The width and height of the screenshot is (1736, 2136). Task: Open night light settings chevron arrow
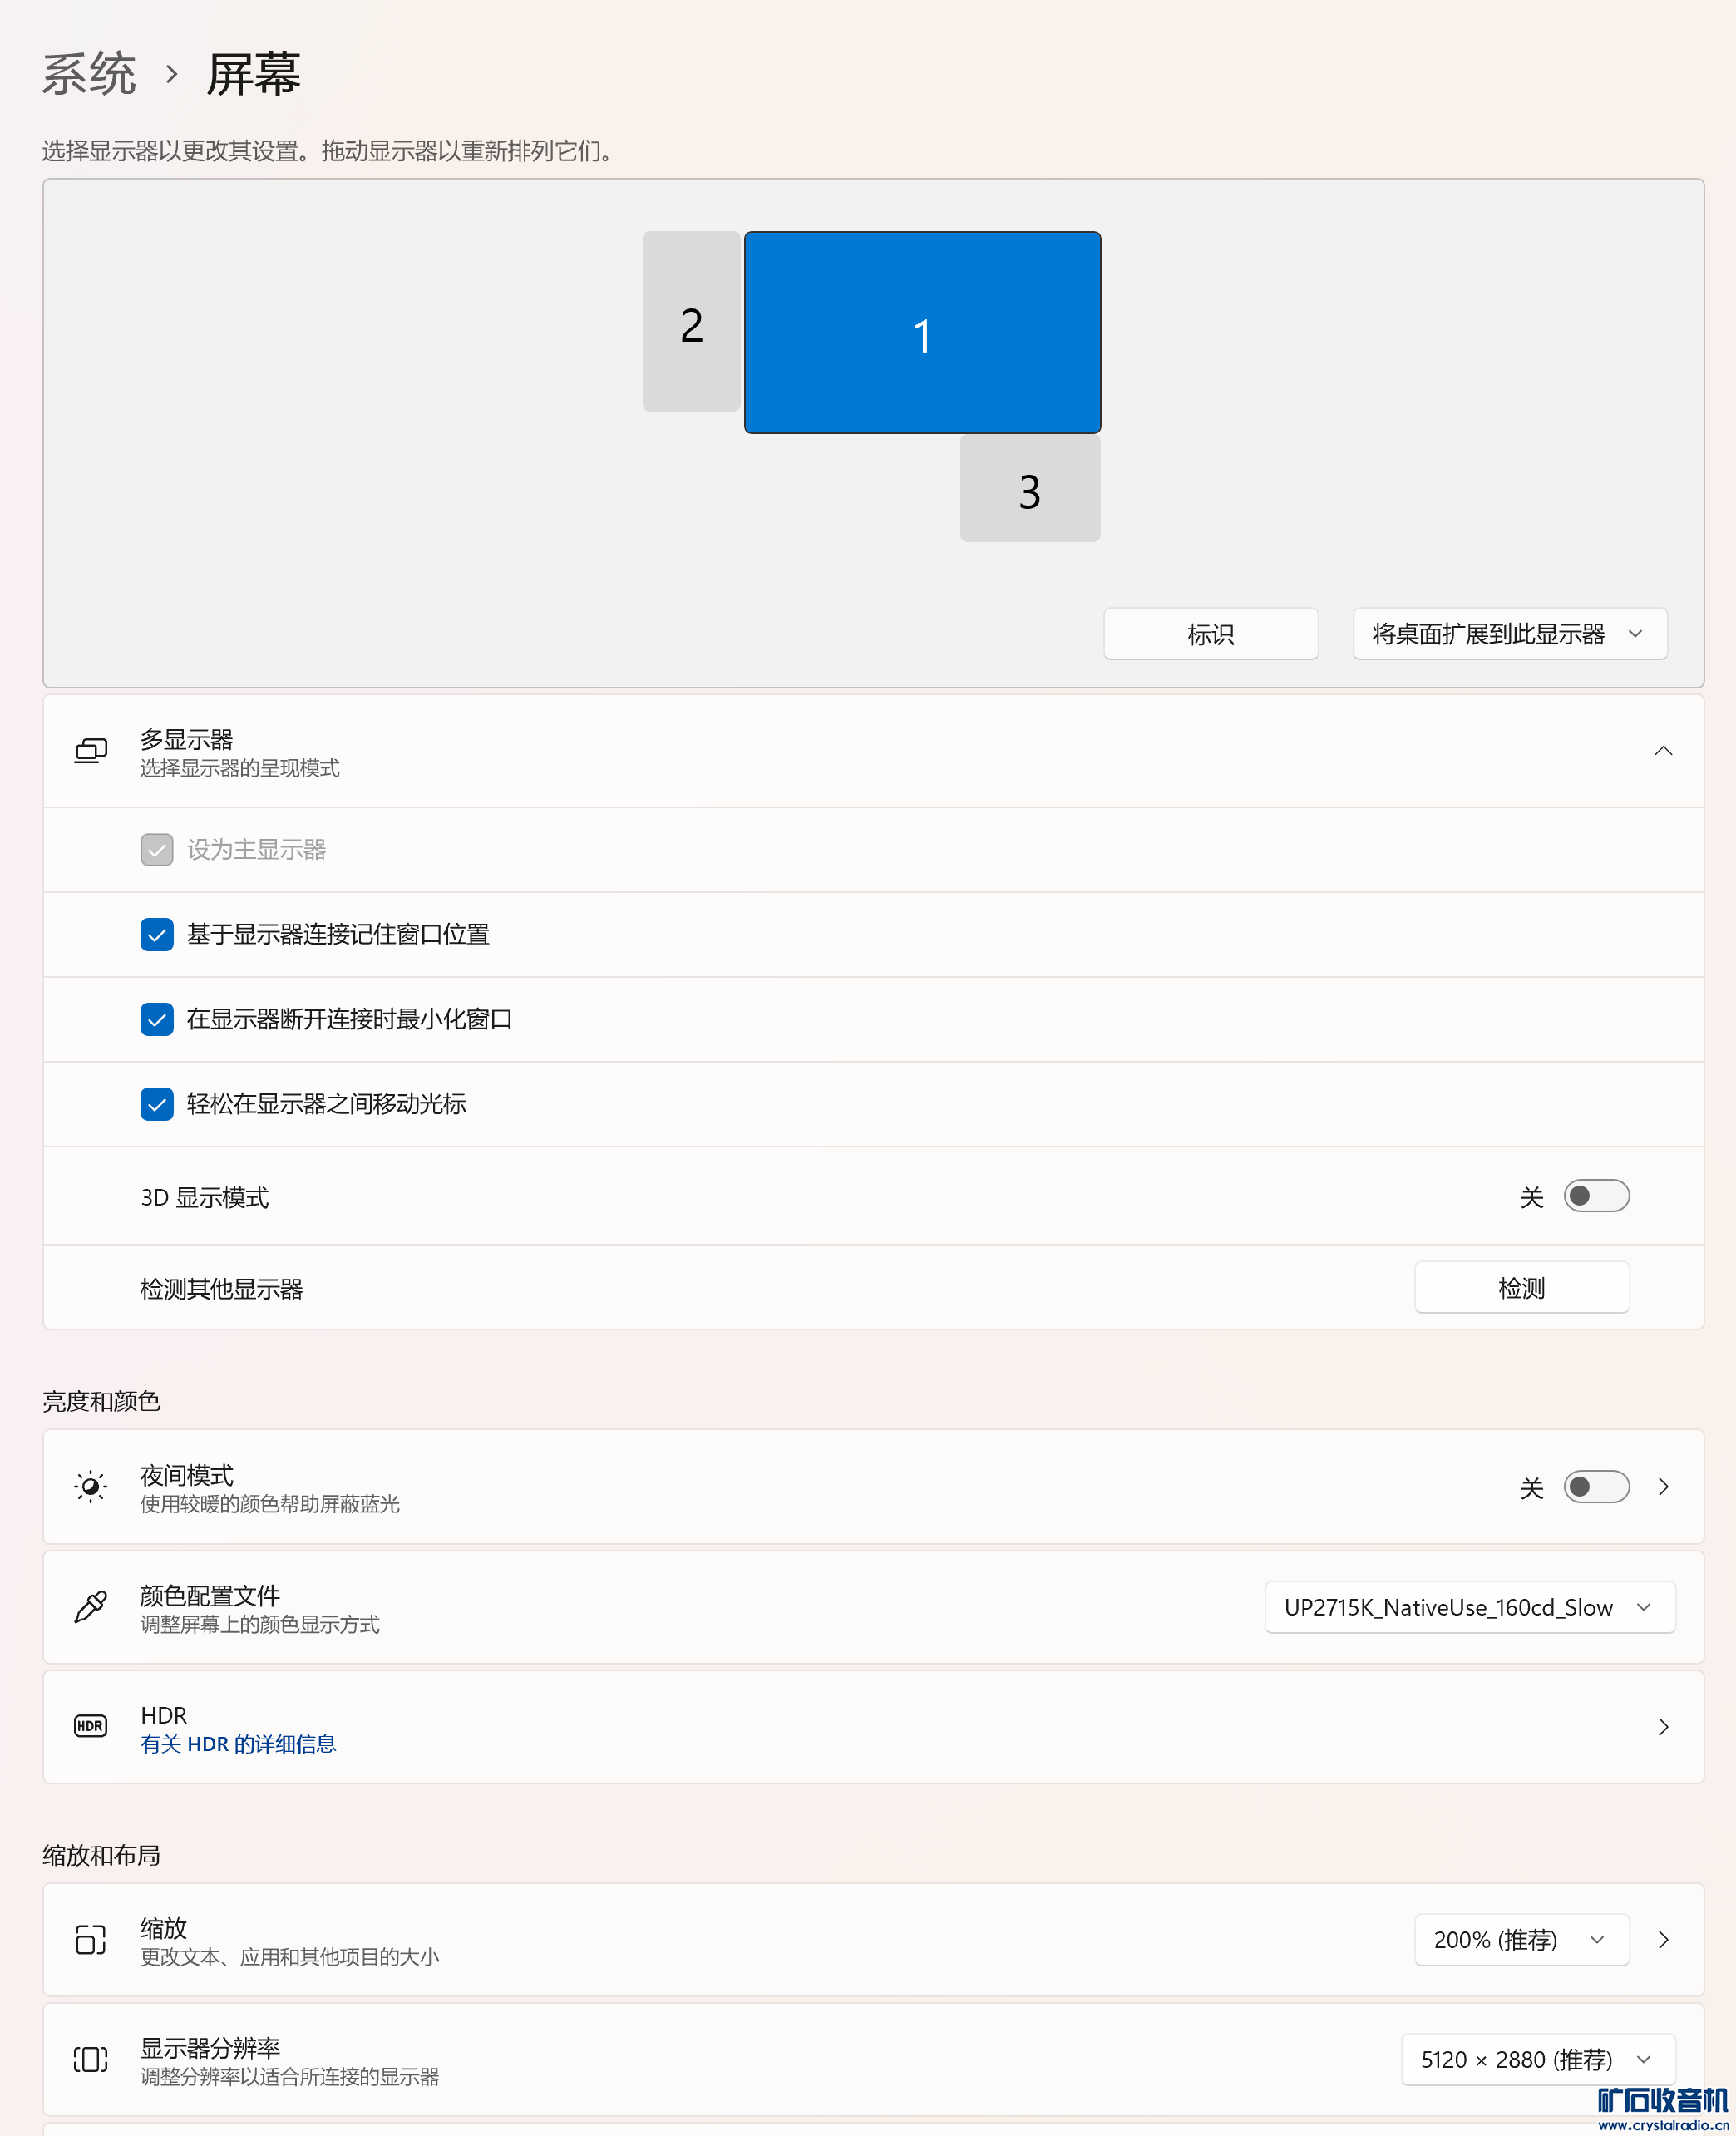point(1663,1487)
